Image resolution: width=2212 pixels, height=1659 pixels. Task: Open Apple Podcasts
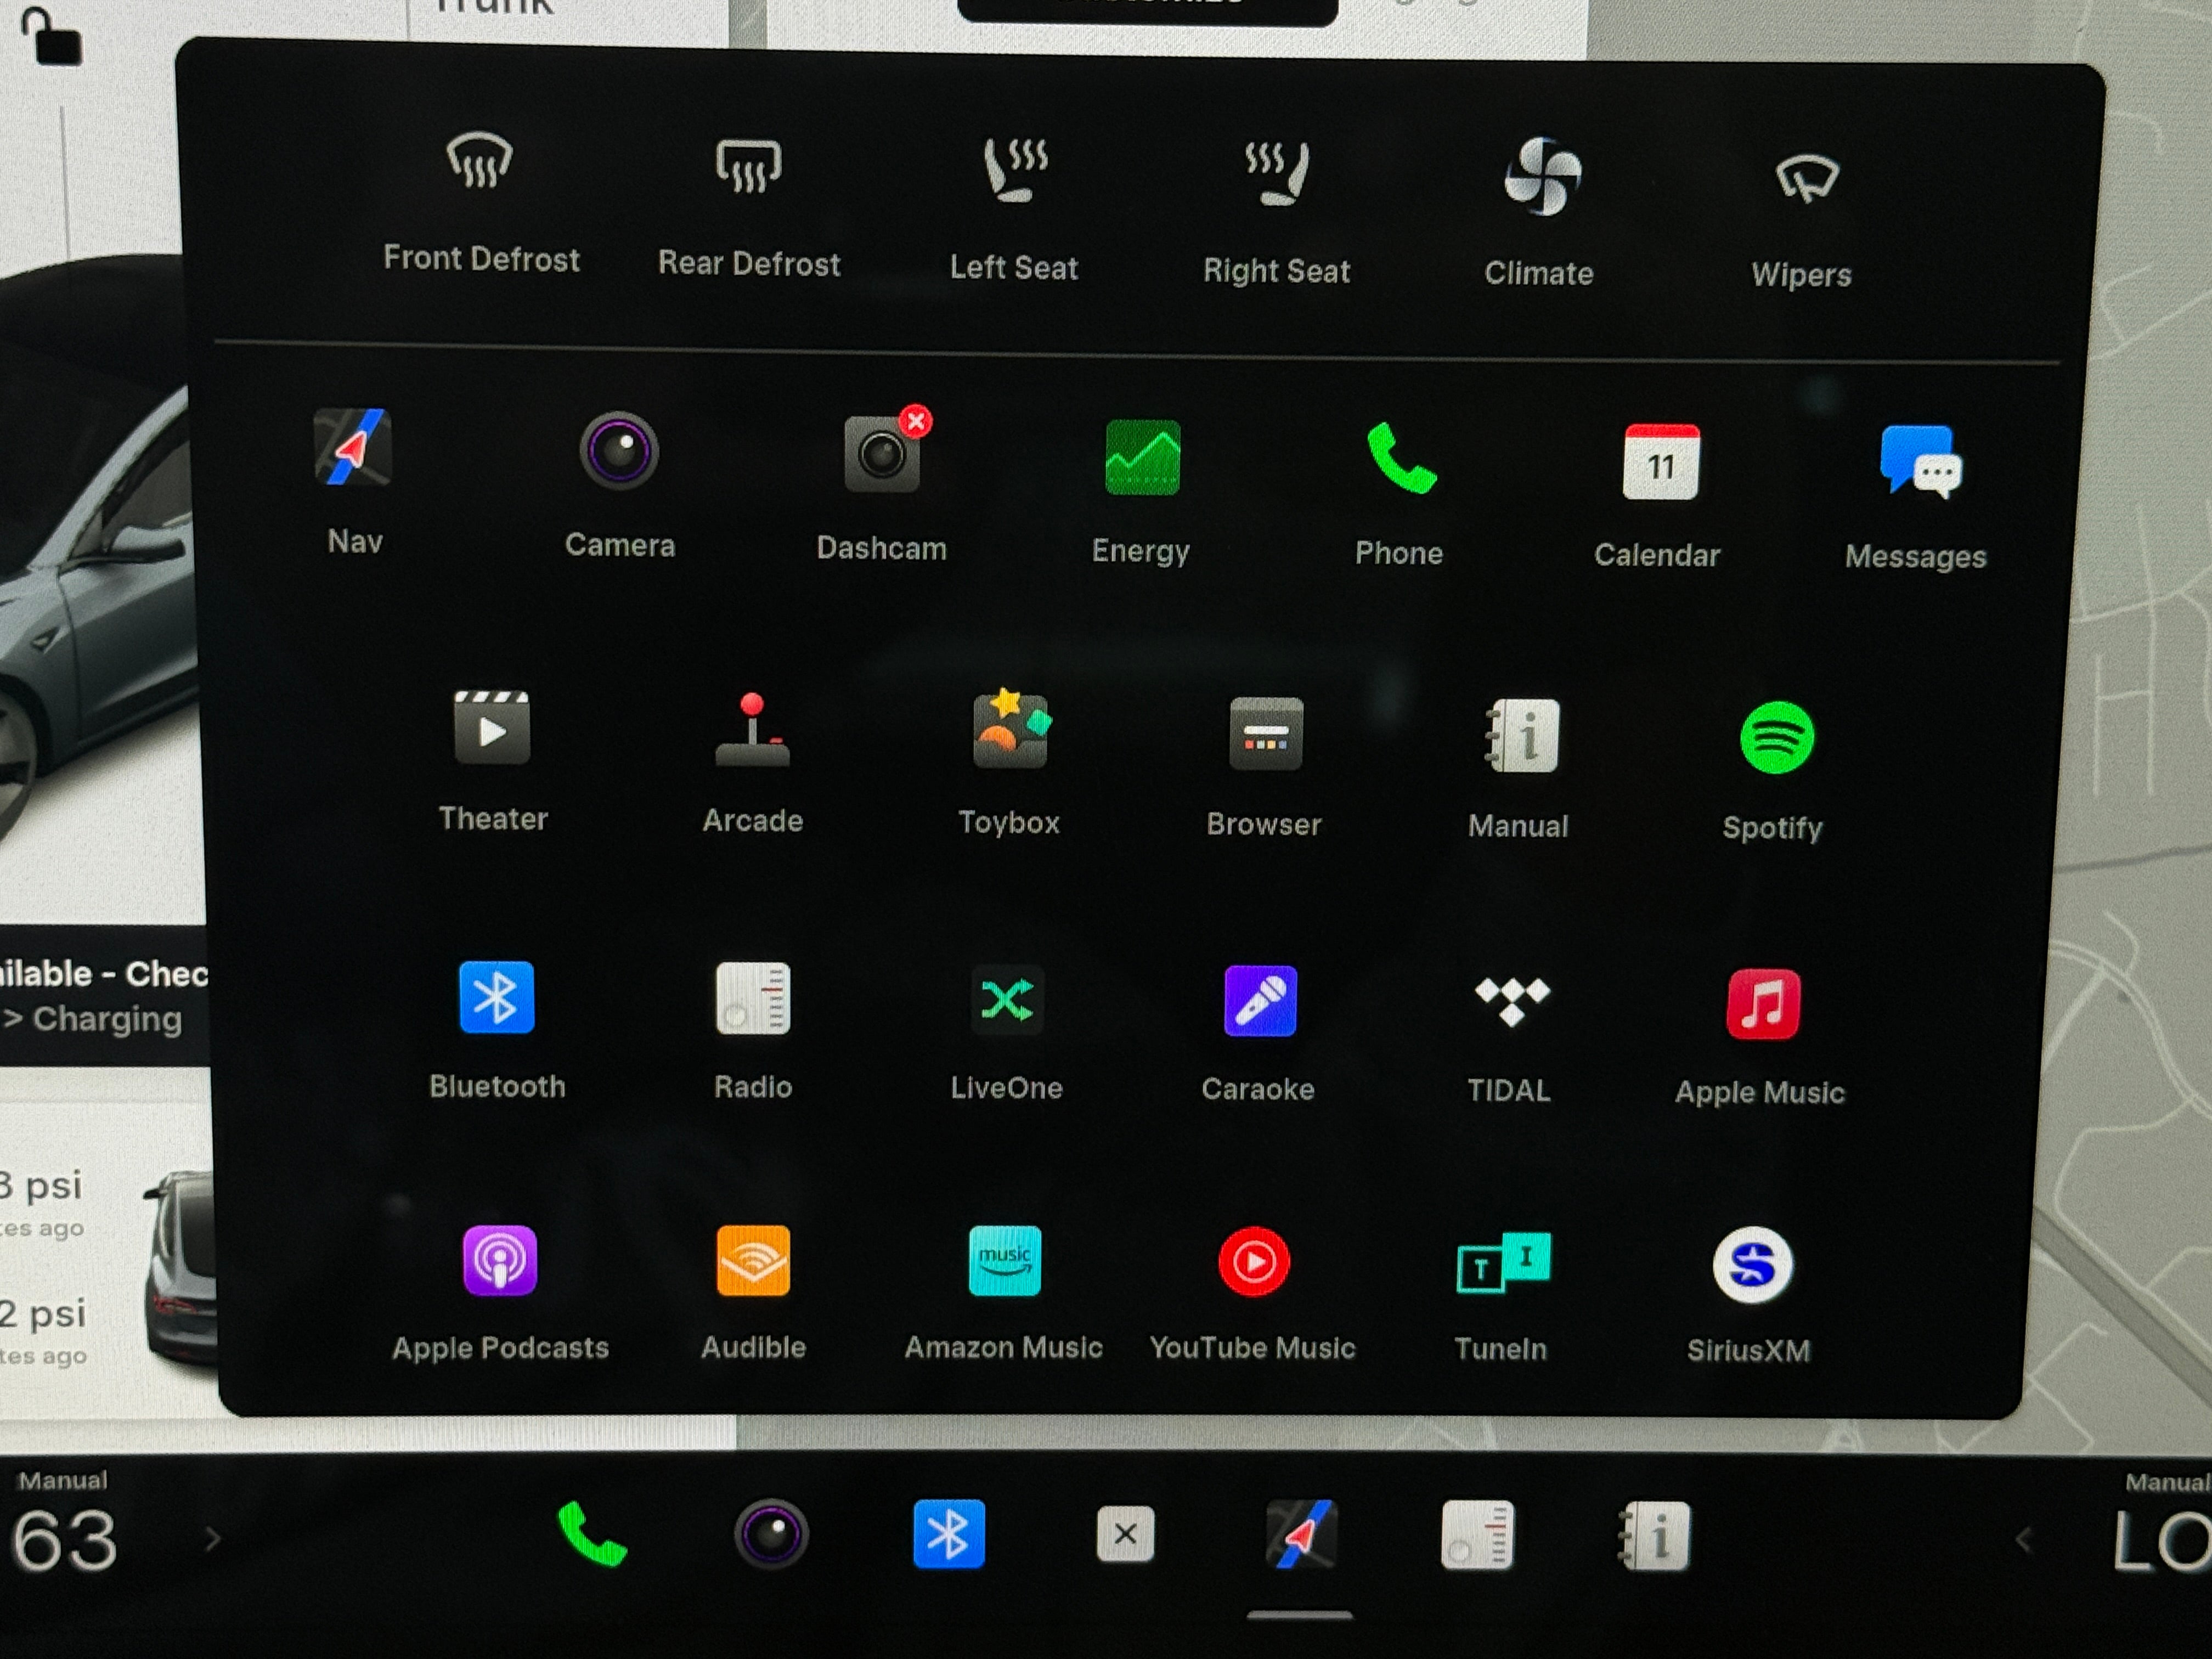click(x=499, y=1260)
